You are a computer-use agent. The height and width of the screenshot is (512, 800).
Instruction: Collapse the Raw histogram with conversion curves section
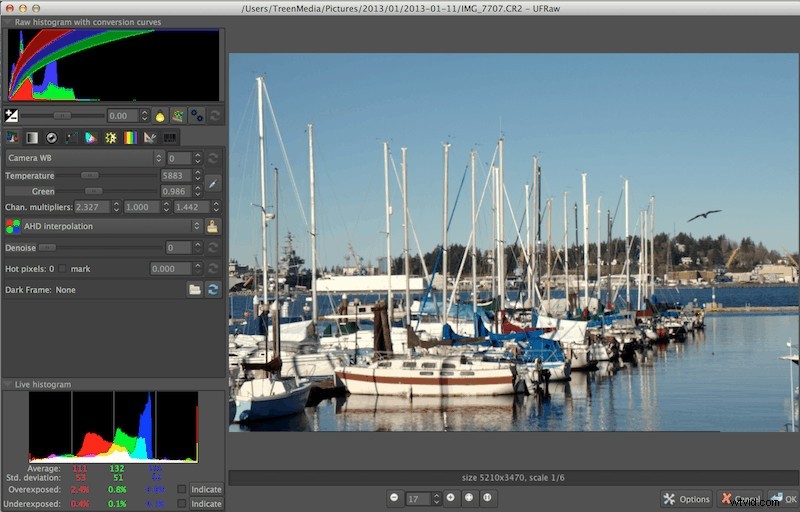click(x=8, y=22)
